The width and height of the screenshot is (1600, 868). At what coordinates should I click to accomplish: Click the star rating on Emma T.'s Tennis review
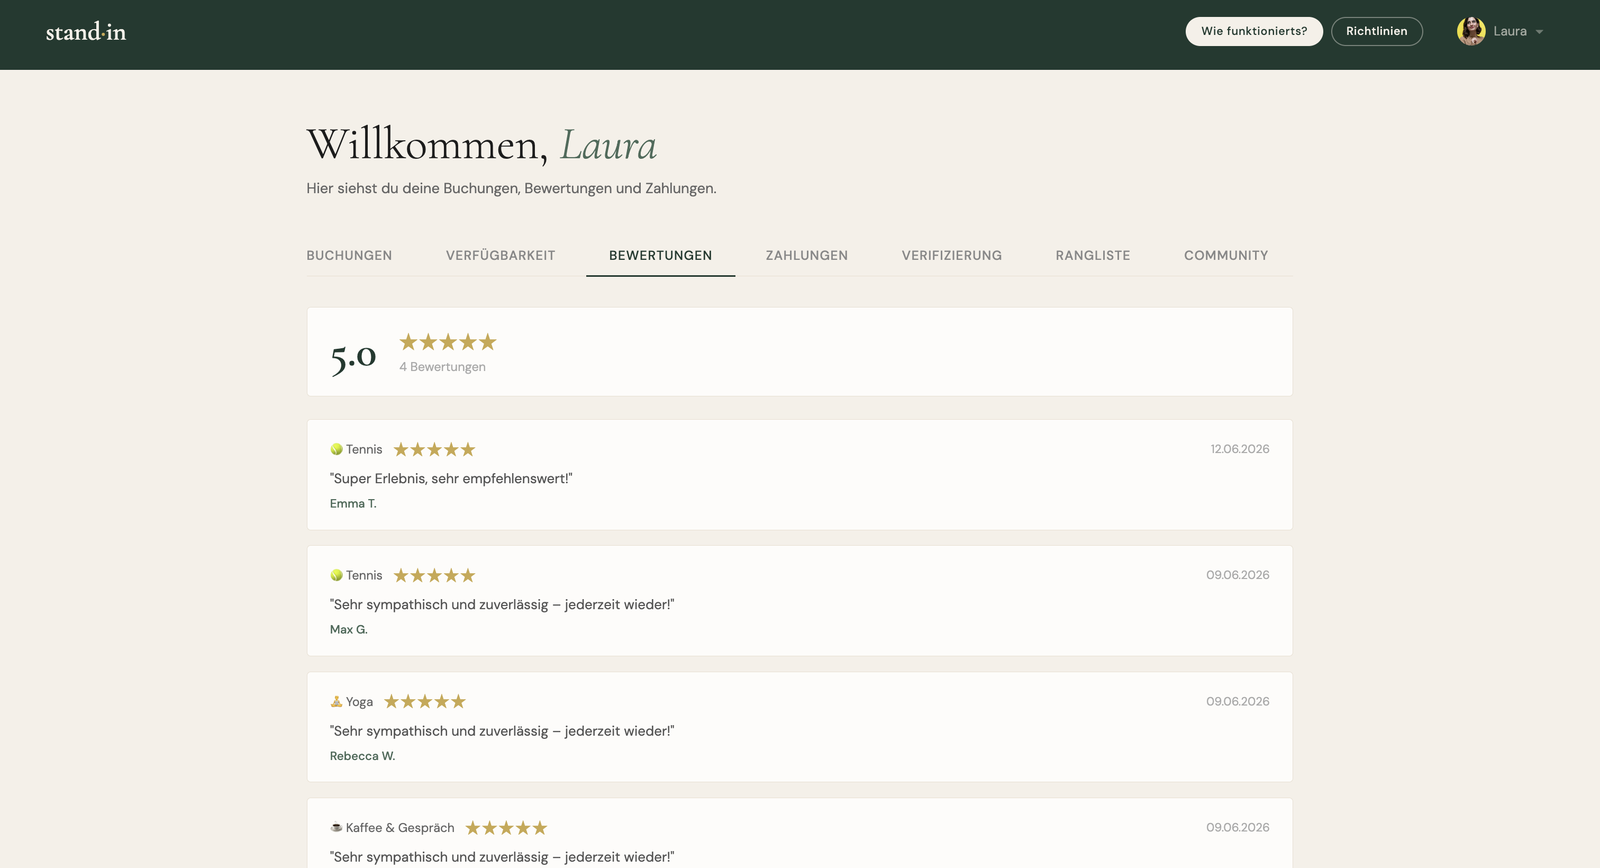click(x=434, y=450)
